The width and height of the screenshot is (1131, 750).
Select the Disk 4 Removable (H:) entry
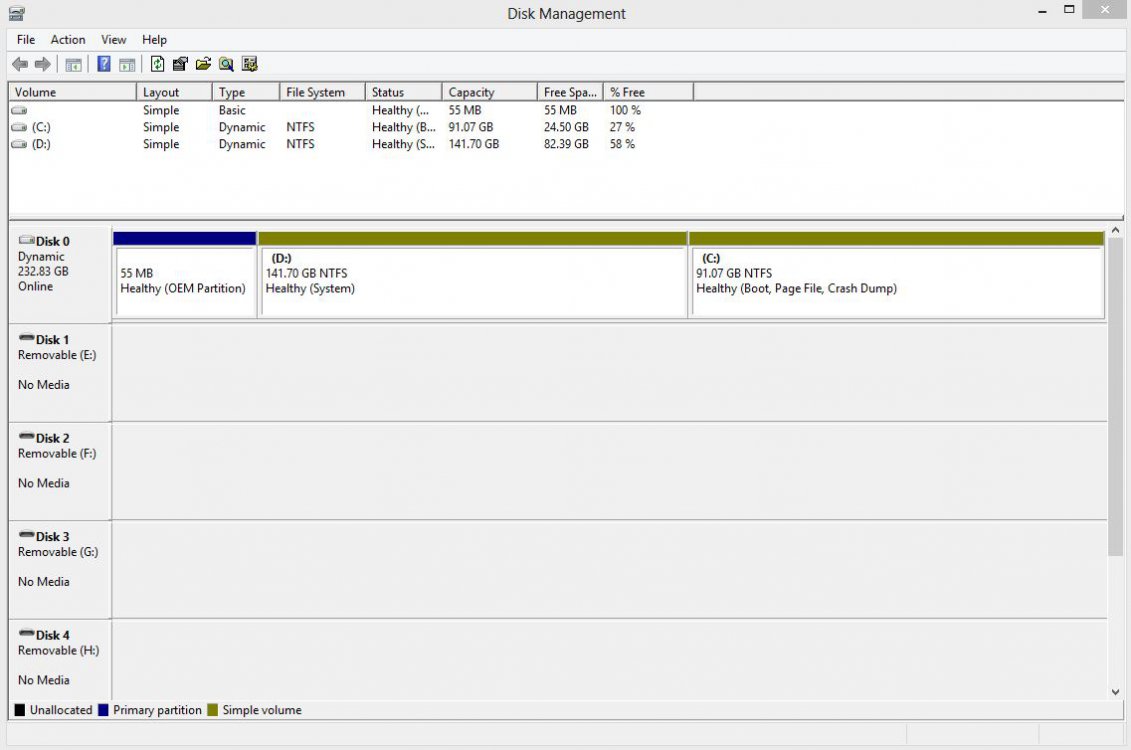pyautogui.click(x=55, y=657)
